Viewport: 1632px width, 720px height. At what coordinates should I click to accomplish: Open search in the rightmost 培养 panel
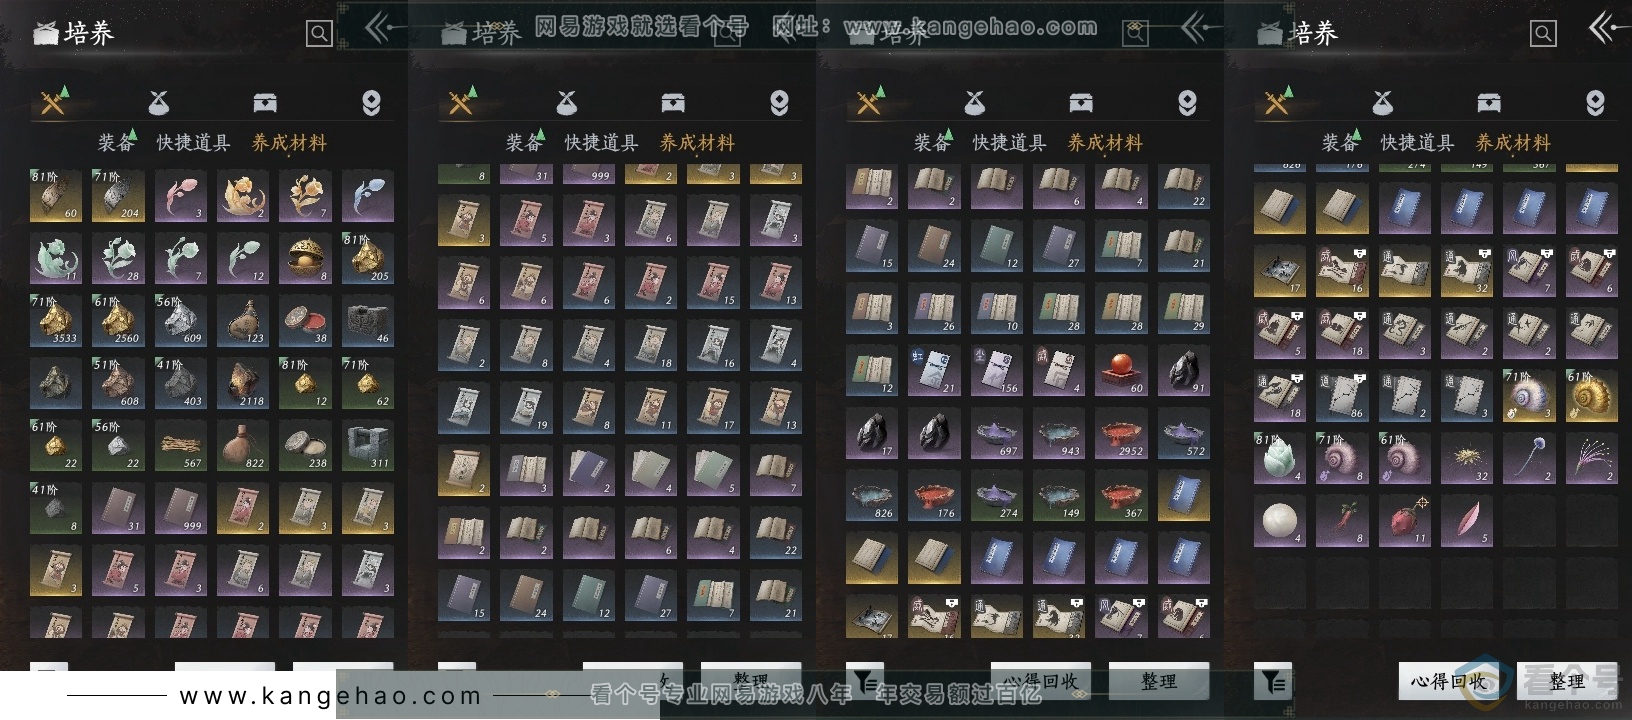tap(1543, 34)
